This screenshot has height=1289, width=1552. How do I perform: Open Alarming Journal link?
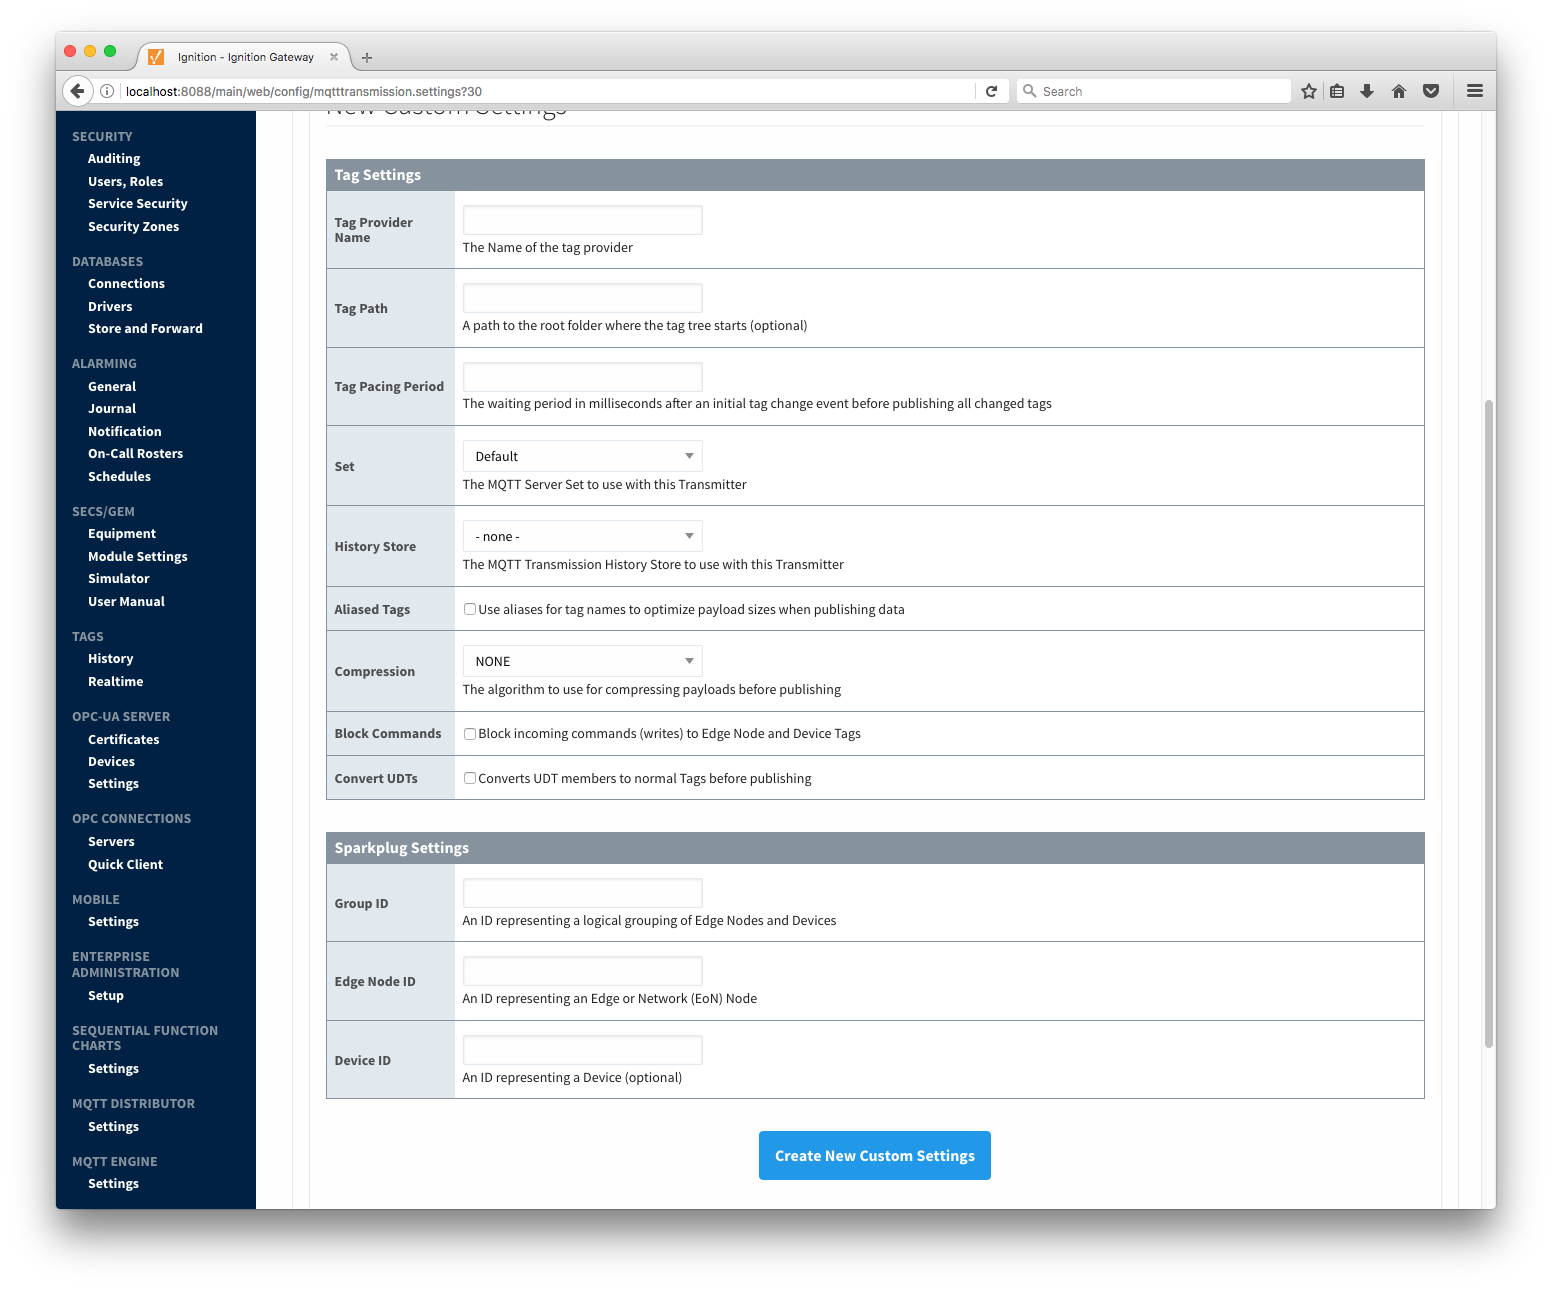point(112,409)
